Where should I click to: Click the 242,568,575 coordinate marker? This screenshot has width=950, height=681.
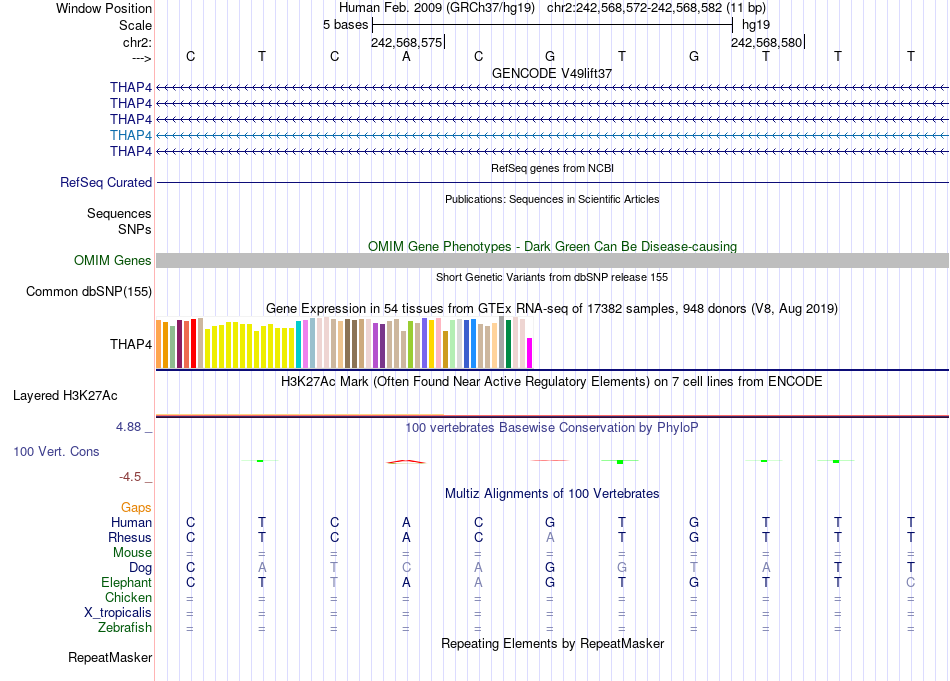click(x=407, y=42)
